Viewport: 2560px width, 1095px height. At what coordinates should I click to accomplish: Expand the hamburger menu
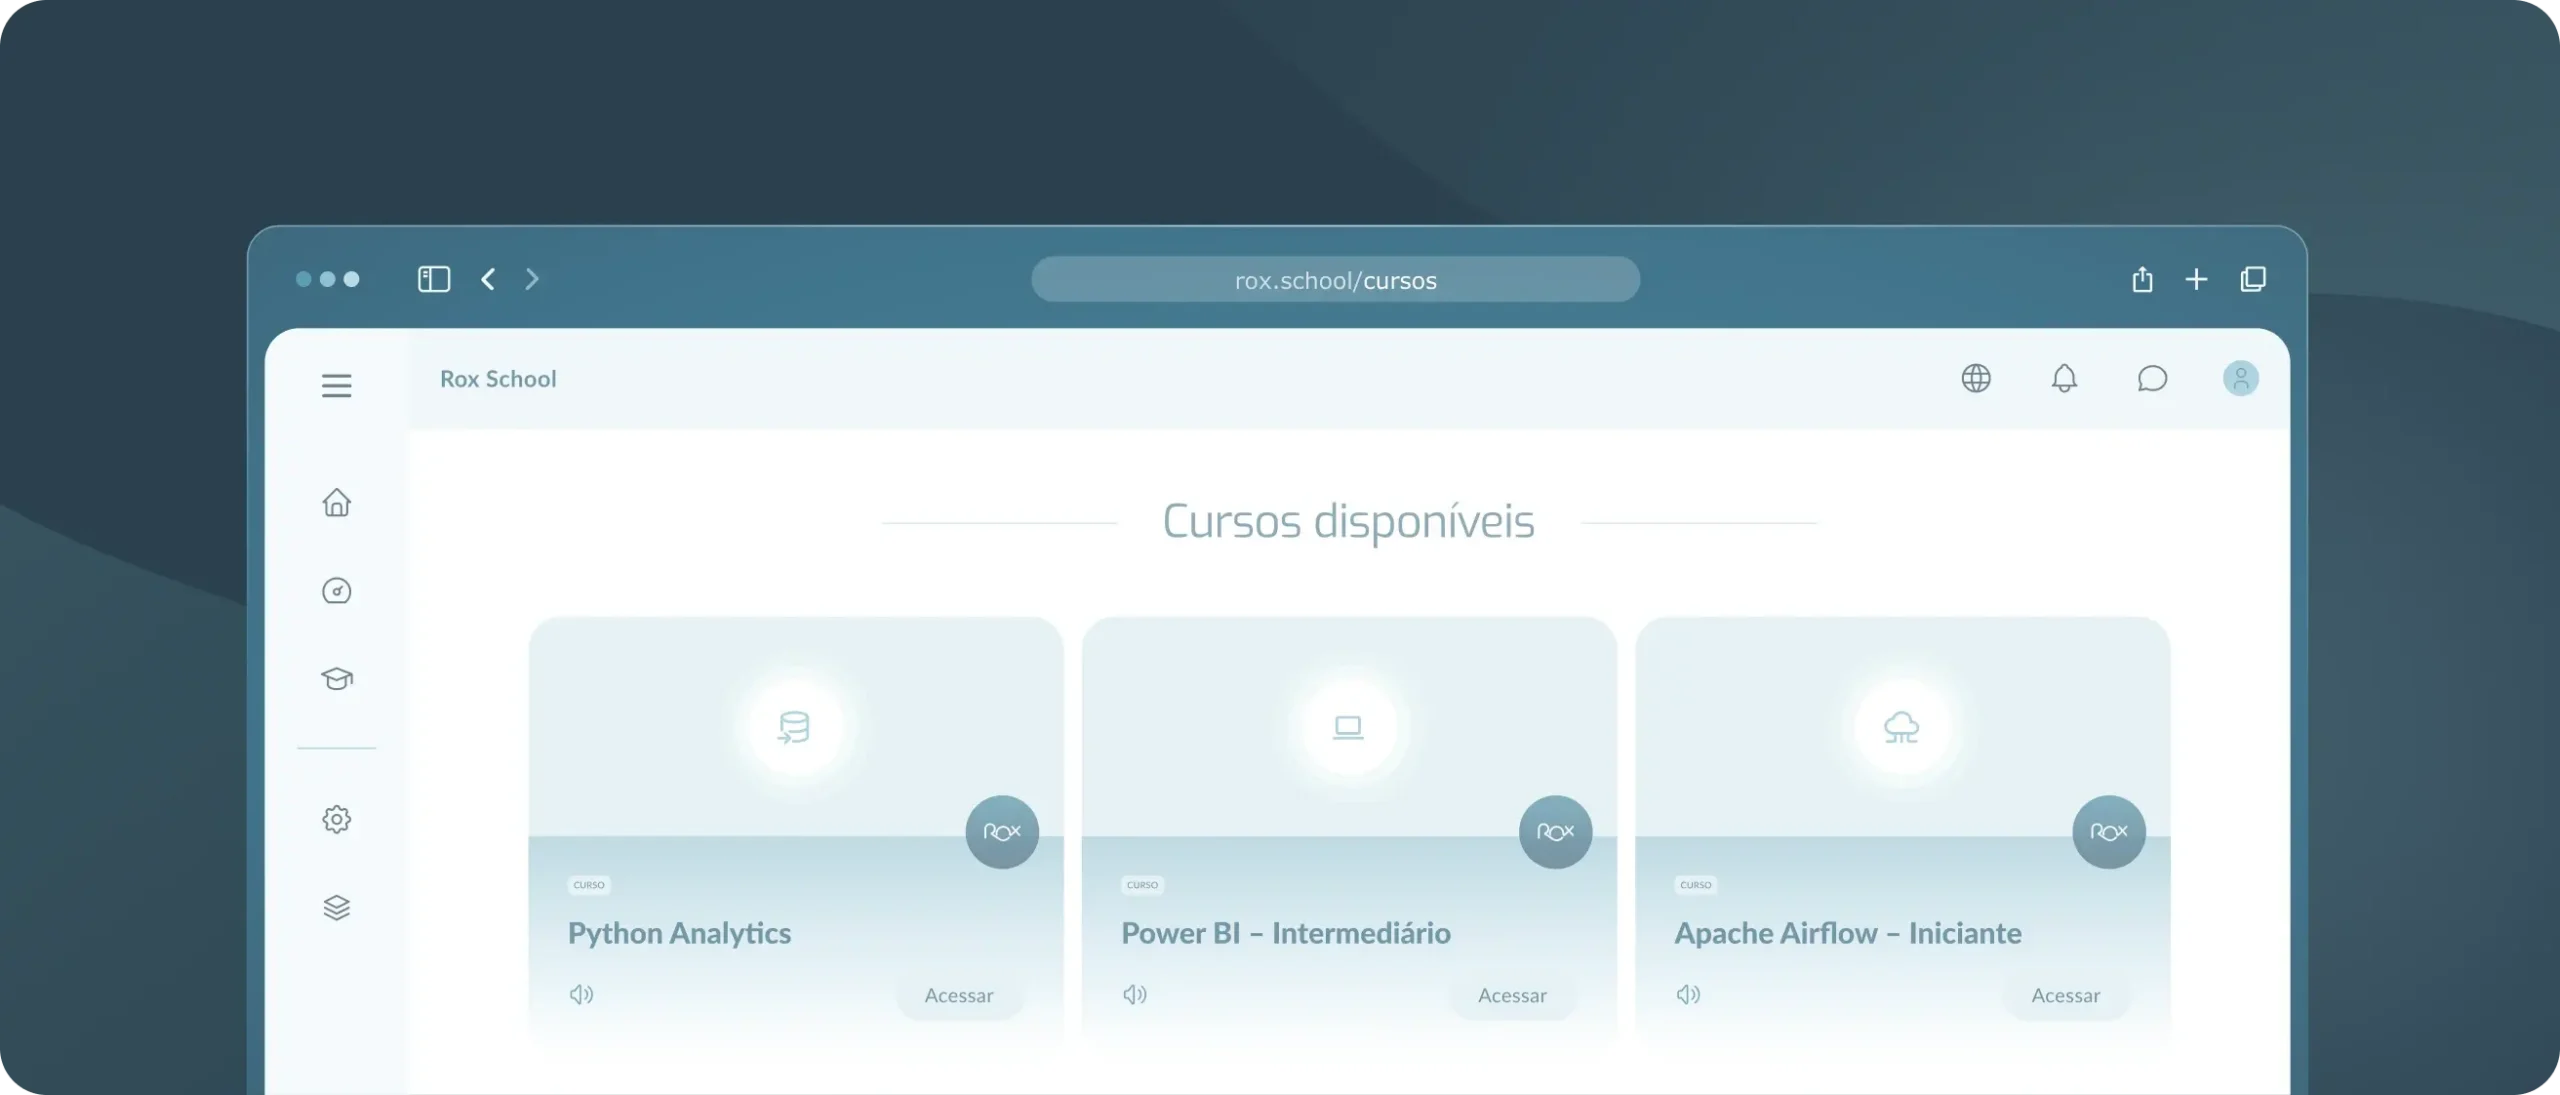pos(337,385)
